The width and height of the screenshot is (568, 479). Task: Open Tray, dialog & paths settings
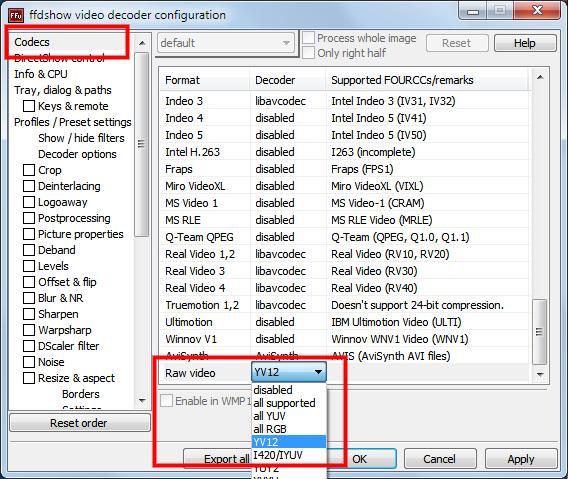(x=63, y=90)
